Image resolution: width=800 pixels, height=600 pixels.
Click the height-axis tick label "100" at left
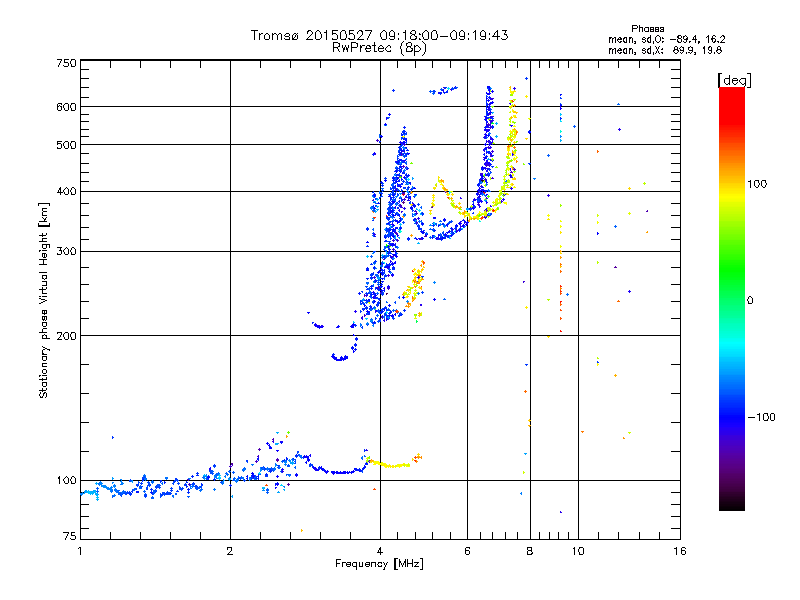click(x=67, y=480)
